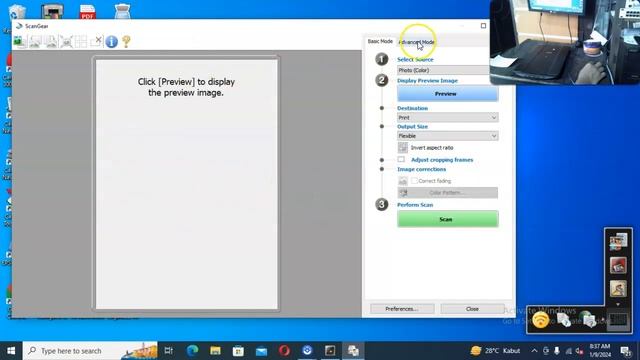Click the document help icon beside the Wi-Fi icon

pos(564,320)
